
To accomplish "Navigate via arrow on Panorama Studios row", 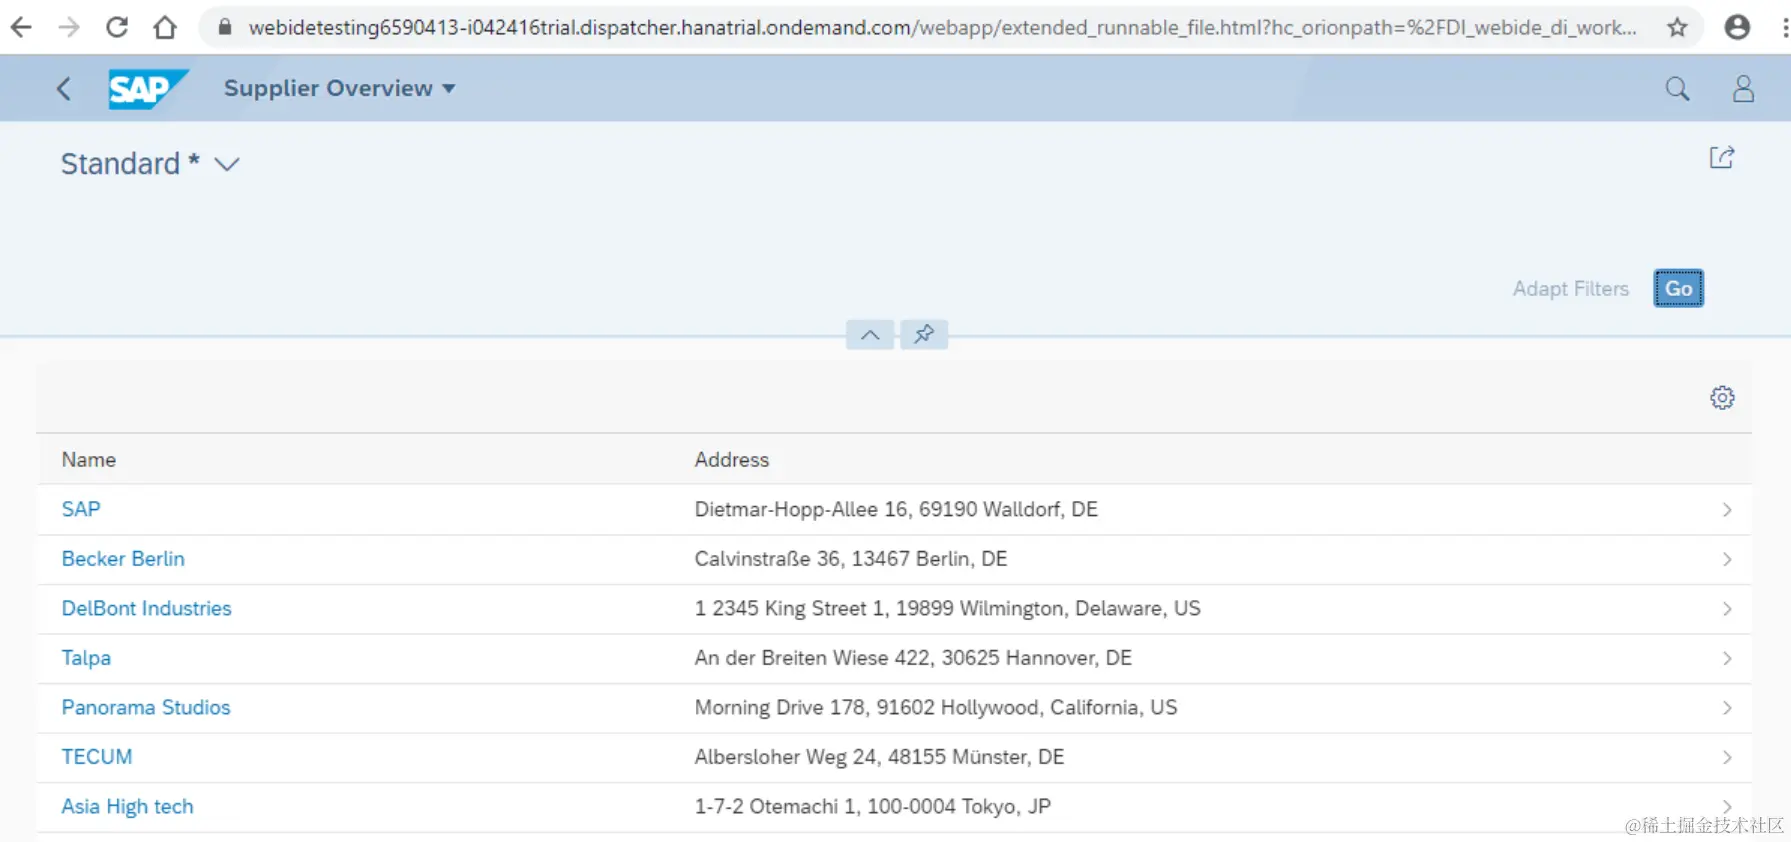I will point(1727,708).
